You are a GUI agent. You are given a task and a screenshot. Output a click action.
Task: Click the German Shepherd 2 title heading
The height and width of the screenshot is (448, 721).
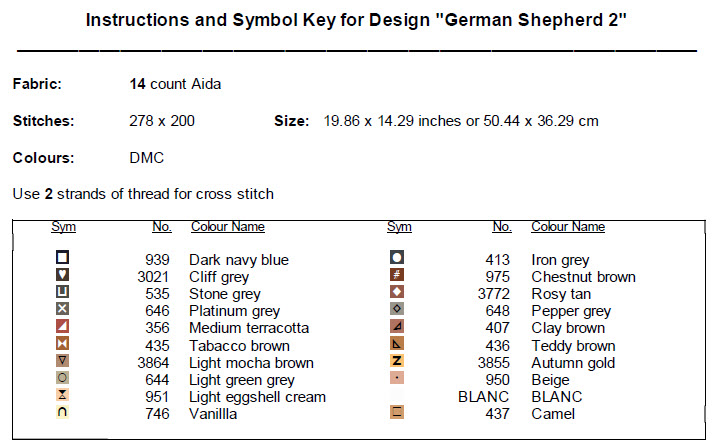tap(357, 19)
